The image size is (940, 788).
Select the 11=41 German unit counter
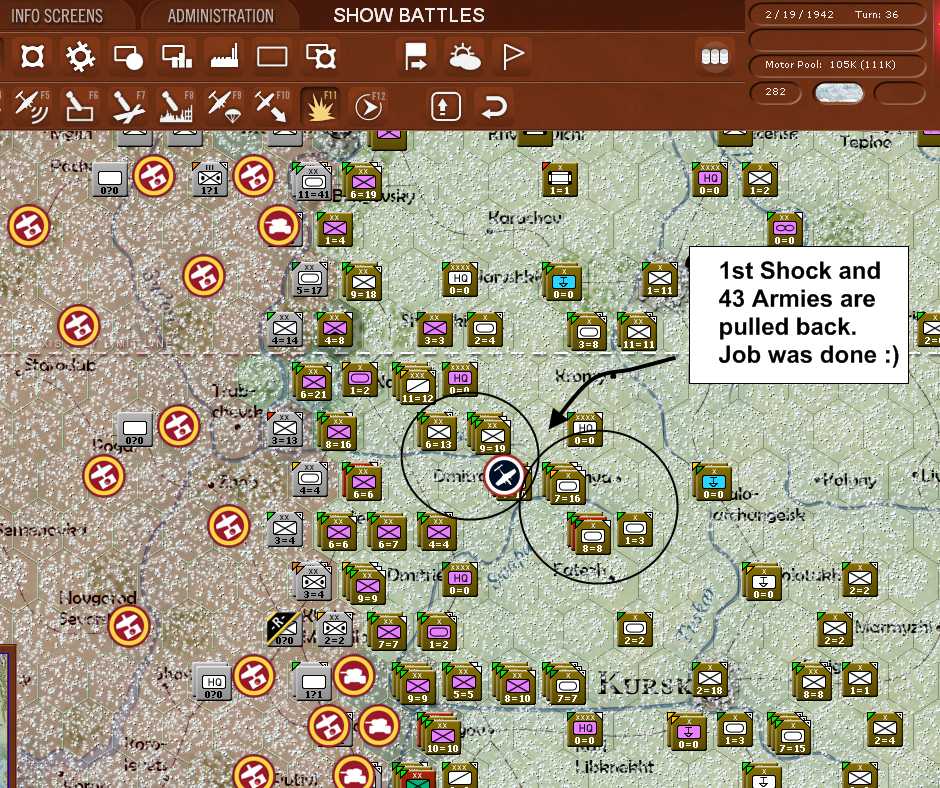pyautogui.click(x=312, y=181)
